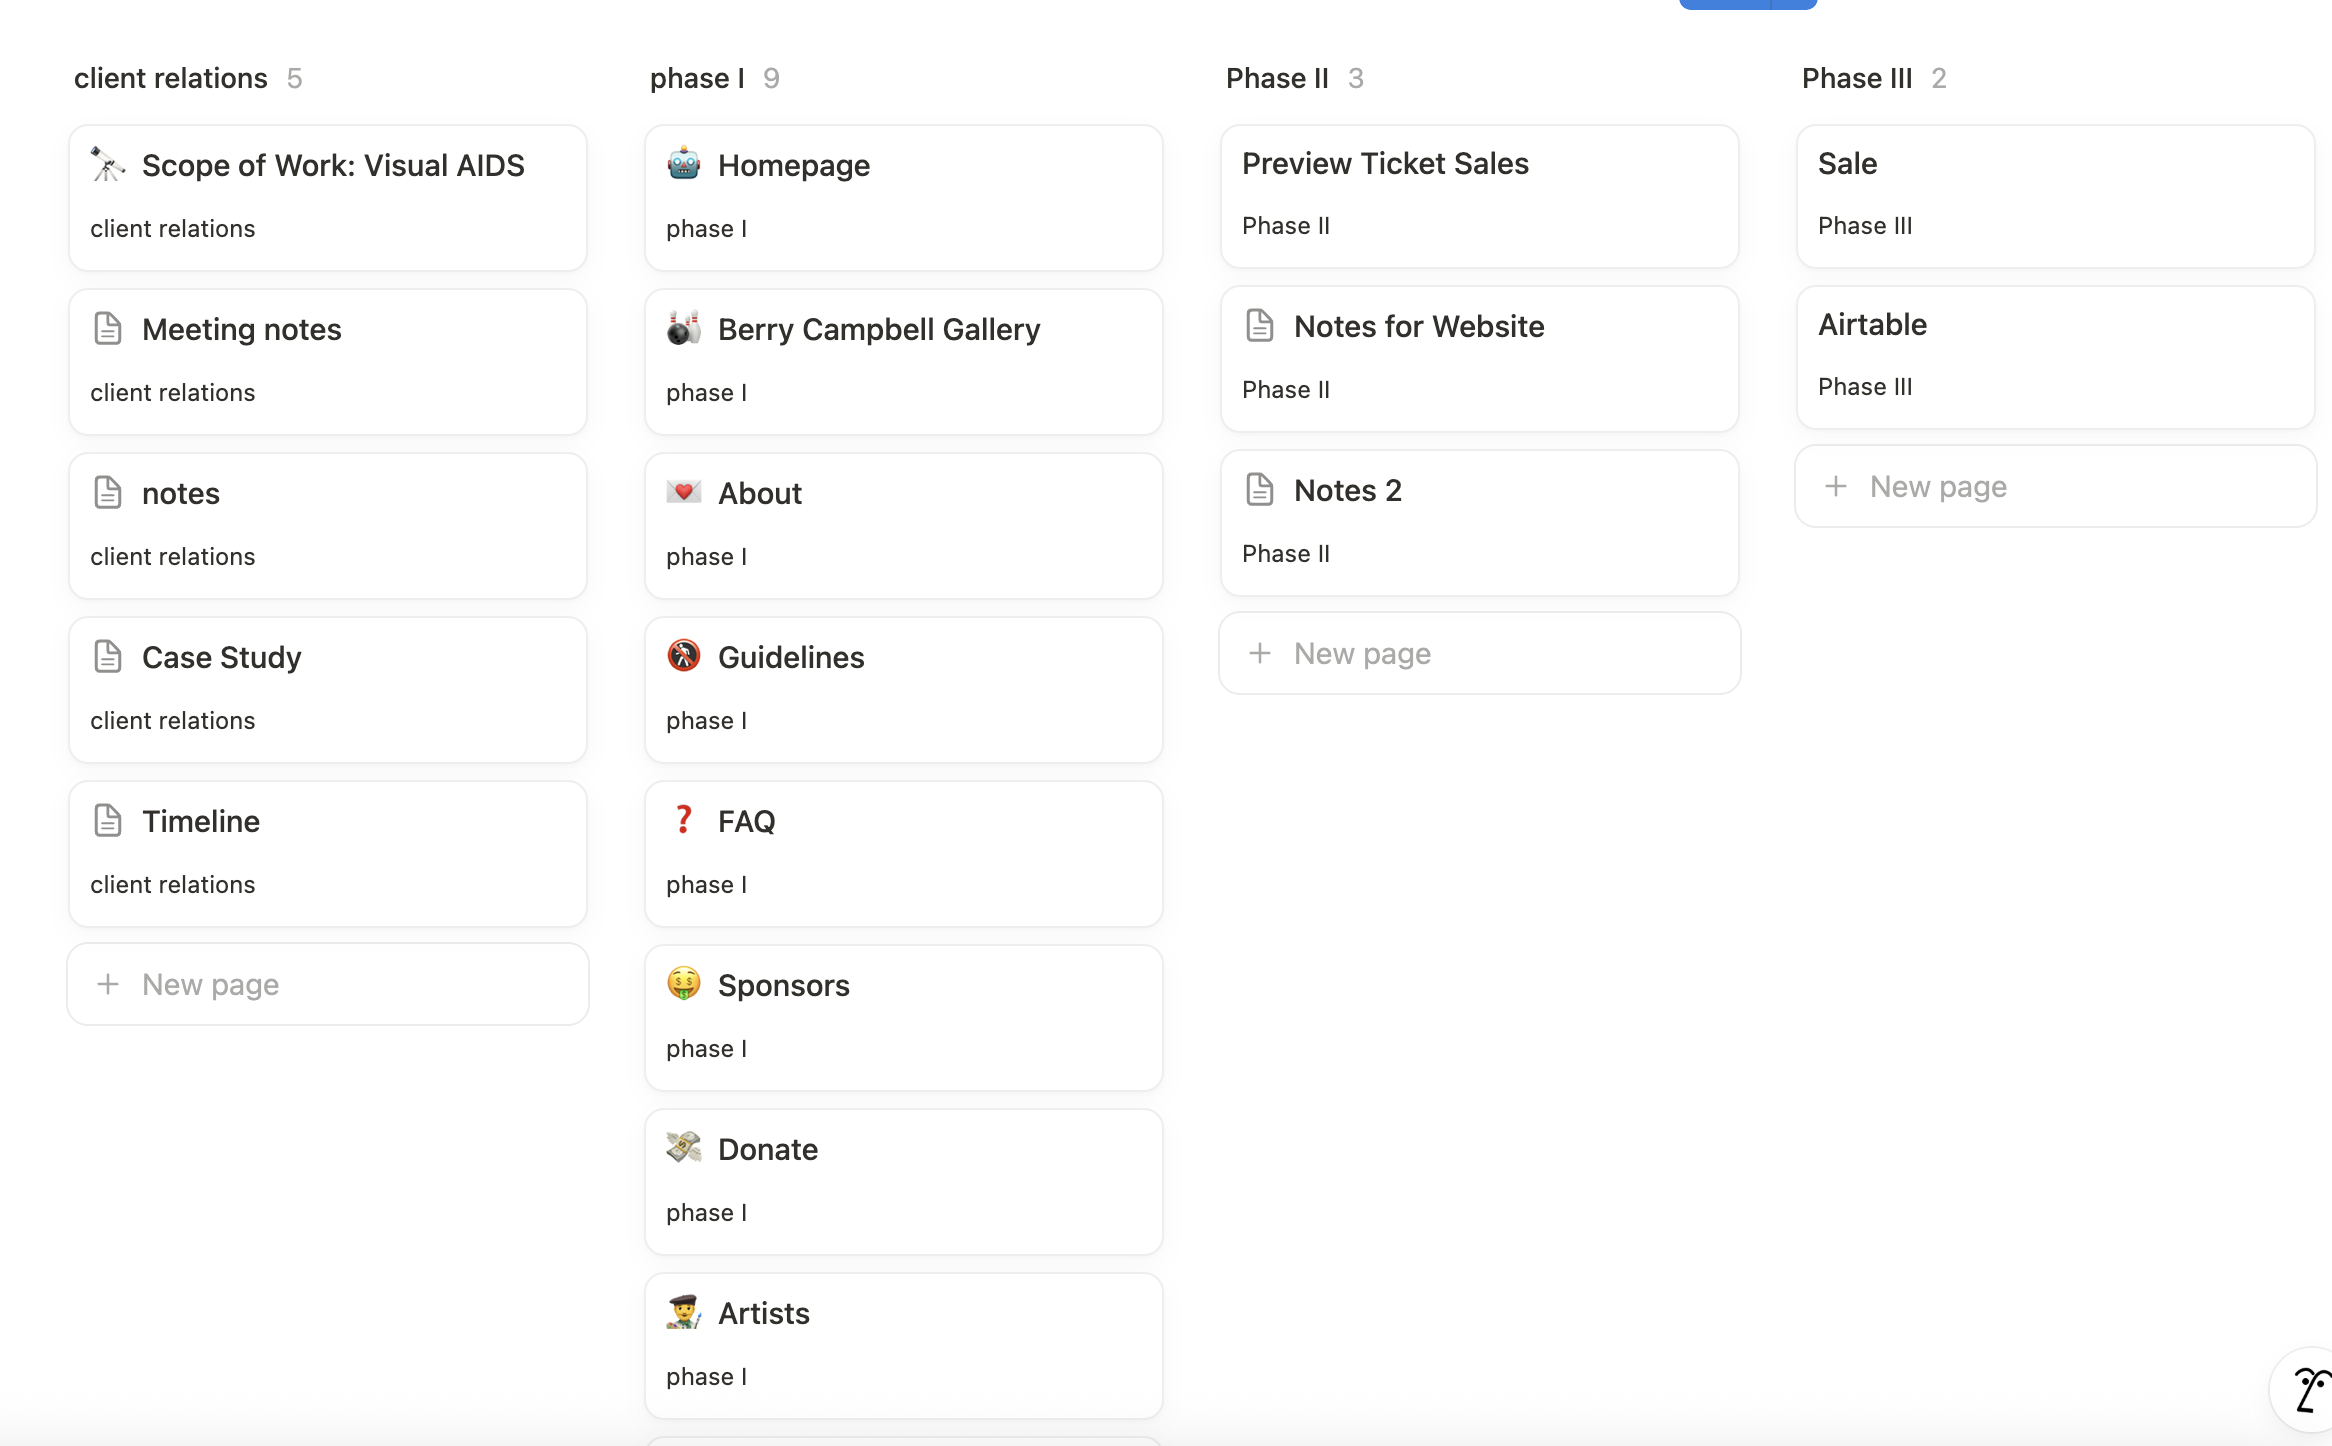Open the help button in bottom-right corner
Viewport: 2332px width, 1446px height.
click(x=2308, y=1390)
